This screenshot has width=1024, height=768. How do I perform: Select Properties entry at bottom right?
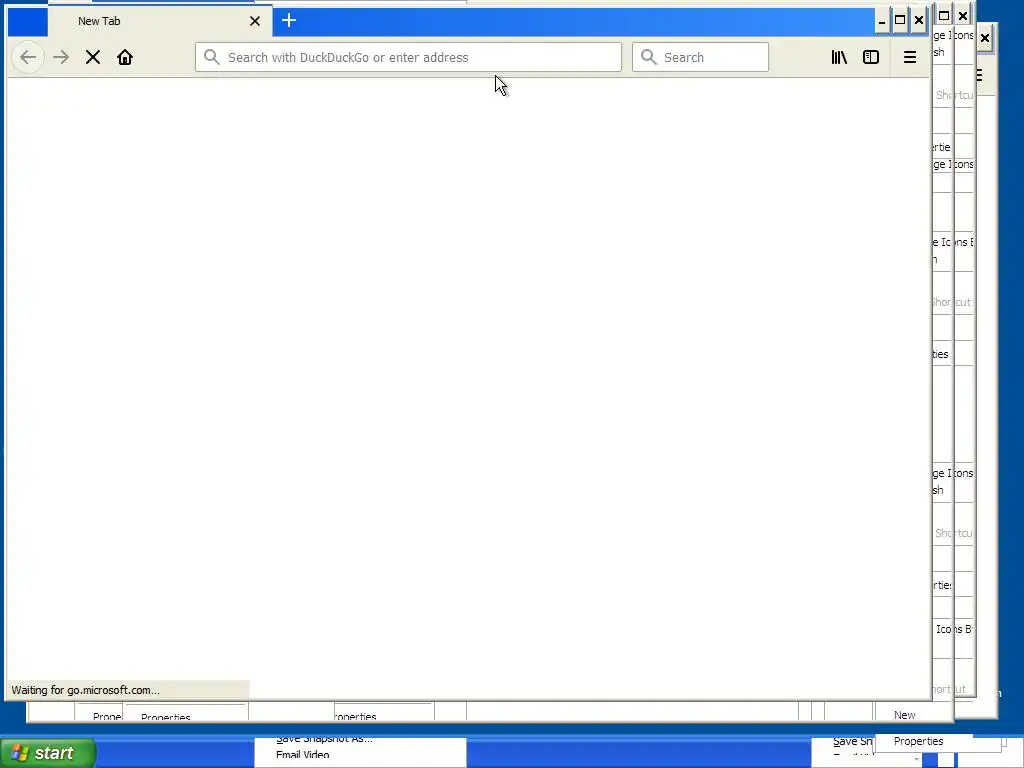pos(918,741)
